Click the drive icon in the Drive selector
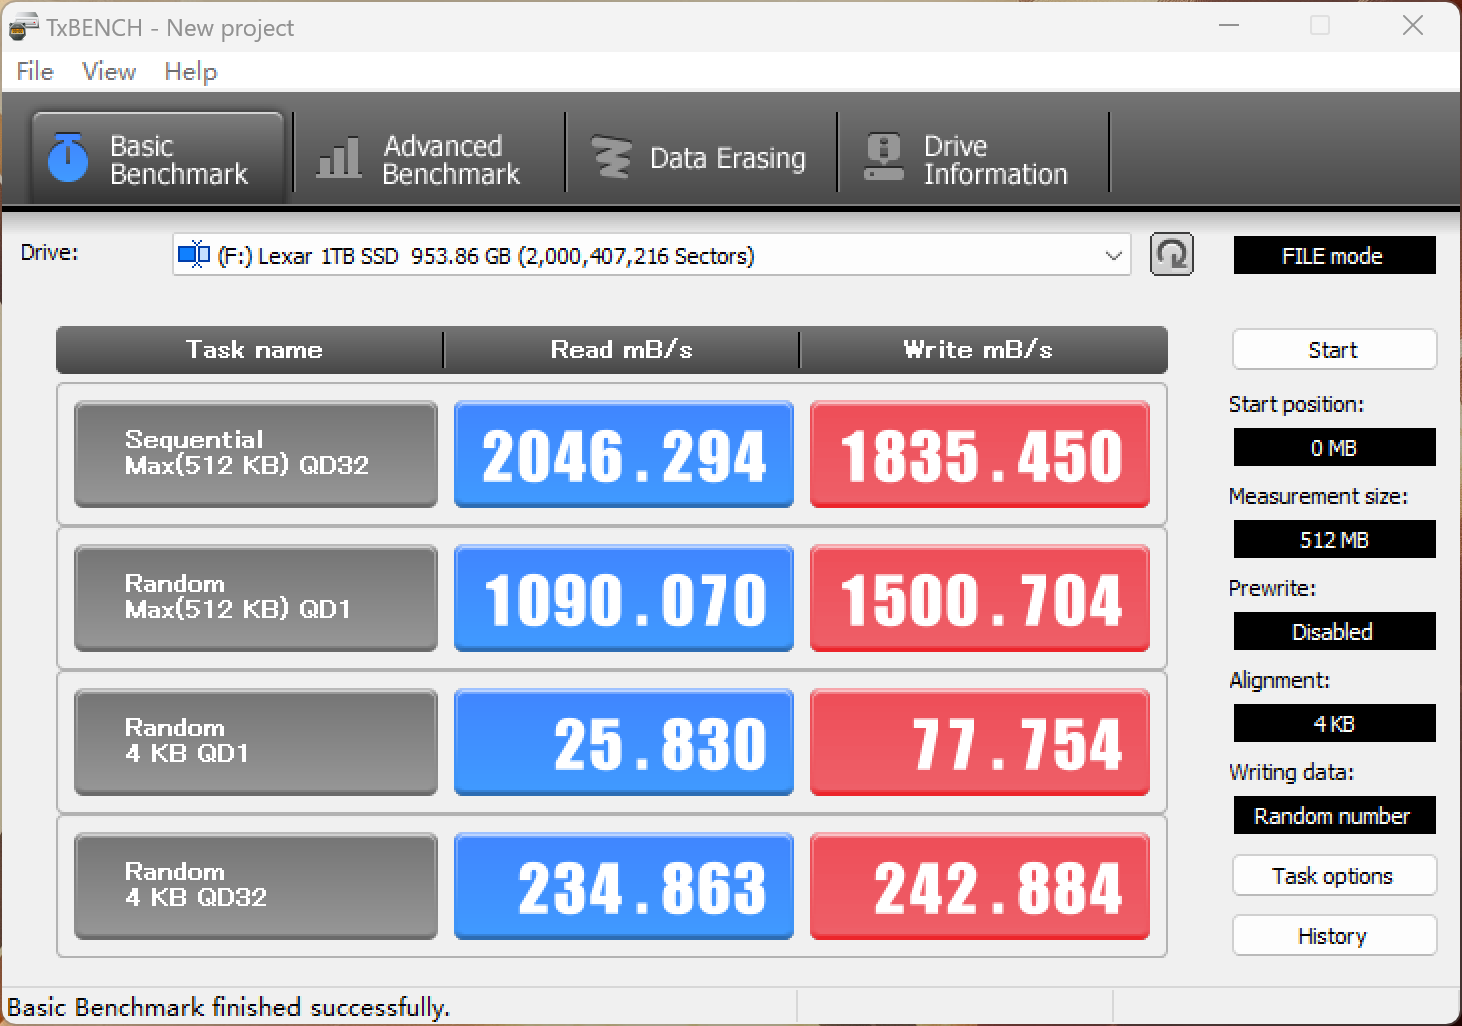The height and width of the screenshot is (1026, 1462). 193,255
